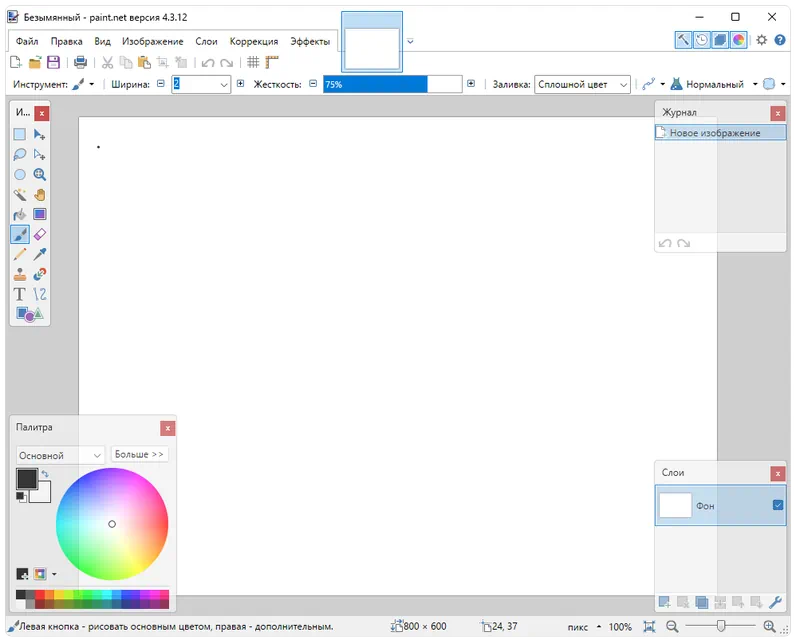Select the Zoom tool in toolbox
Viewport: 800px width, 644px height.
(x=39, y=175)
